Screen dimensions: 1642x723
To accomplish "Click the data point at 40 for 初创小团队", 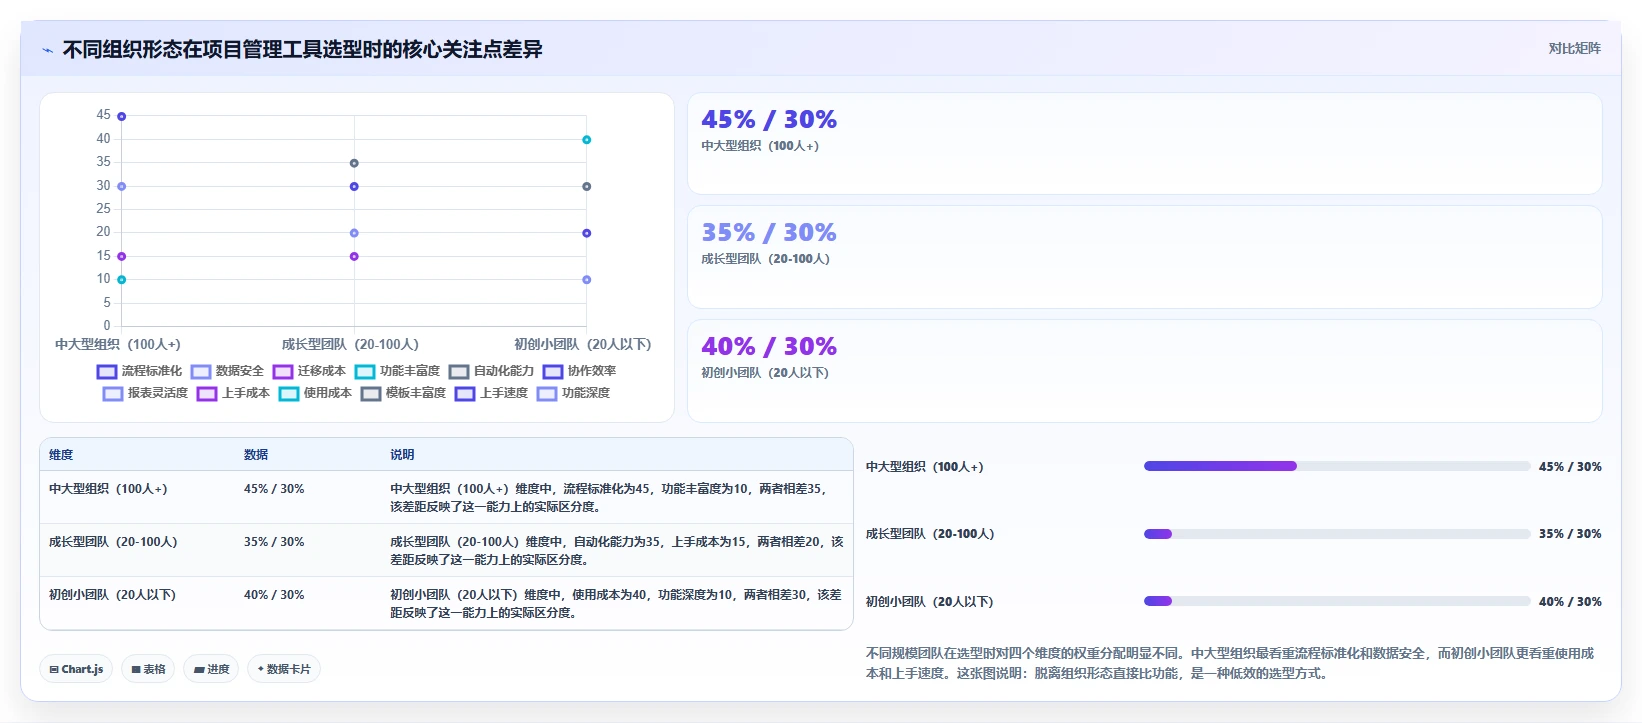I will (x=586, y=139).
